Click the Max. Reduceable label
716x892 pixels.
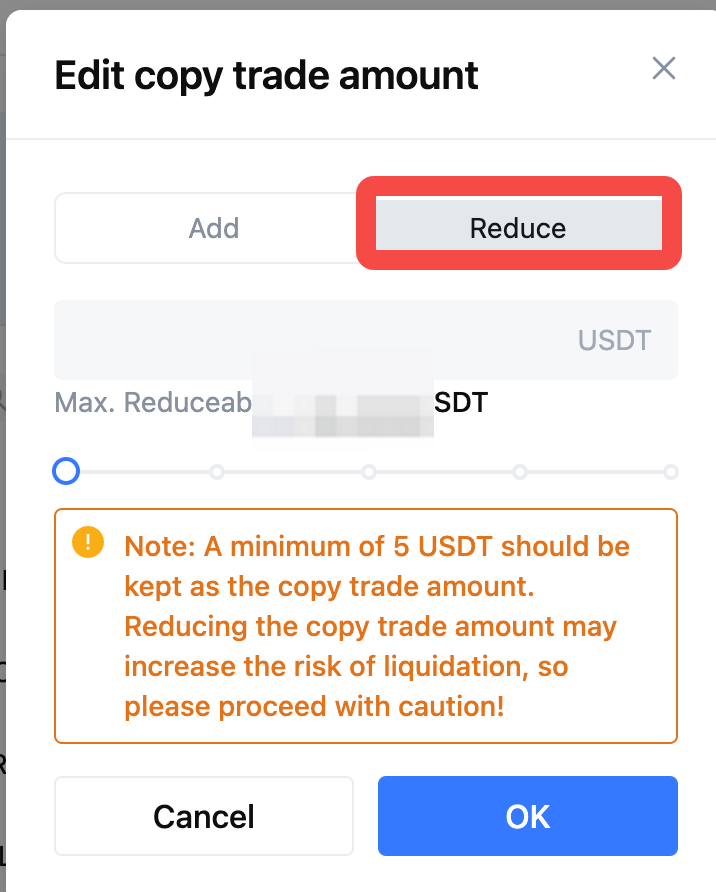(153, 402)
